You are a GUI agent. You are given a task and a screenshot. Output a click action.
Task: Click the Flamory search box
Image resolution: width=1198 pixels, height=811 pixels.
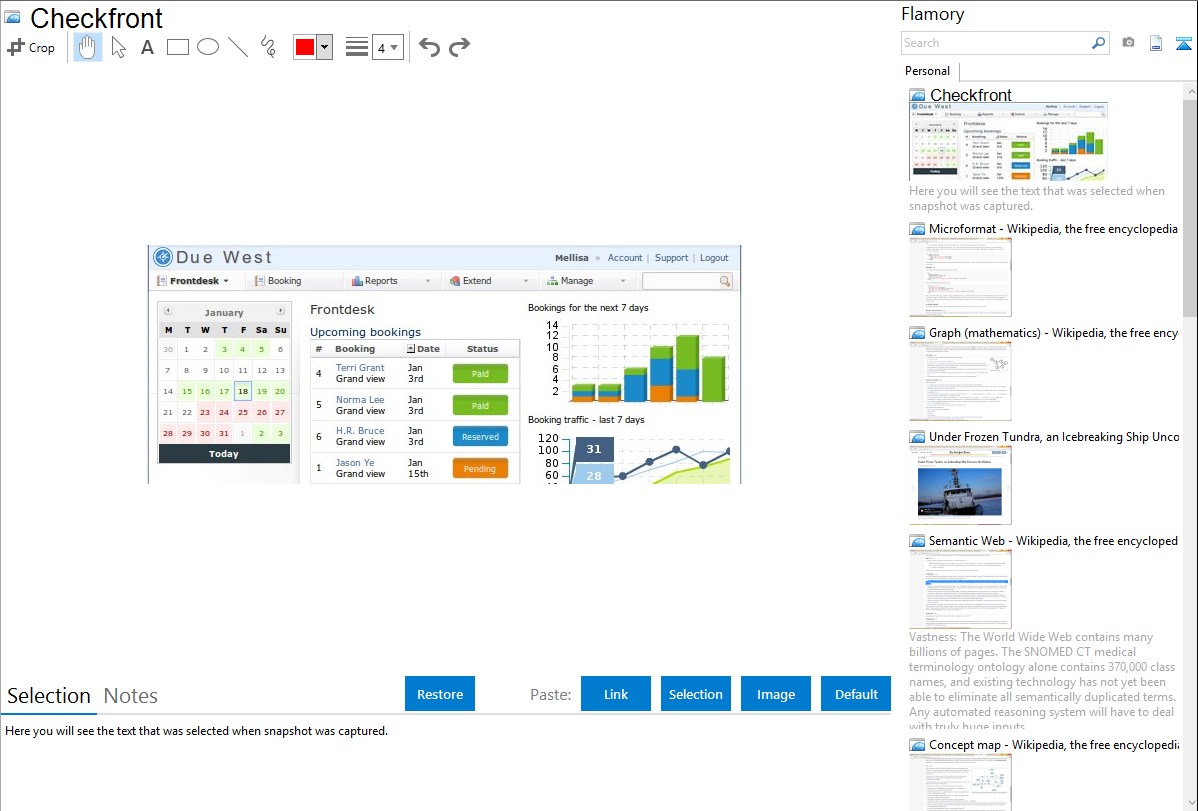pos(996,43)
